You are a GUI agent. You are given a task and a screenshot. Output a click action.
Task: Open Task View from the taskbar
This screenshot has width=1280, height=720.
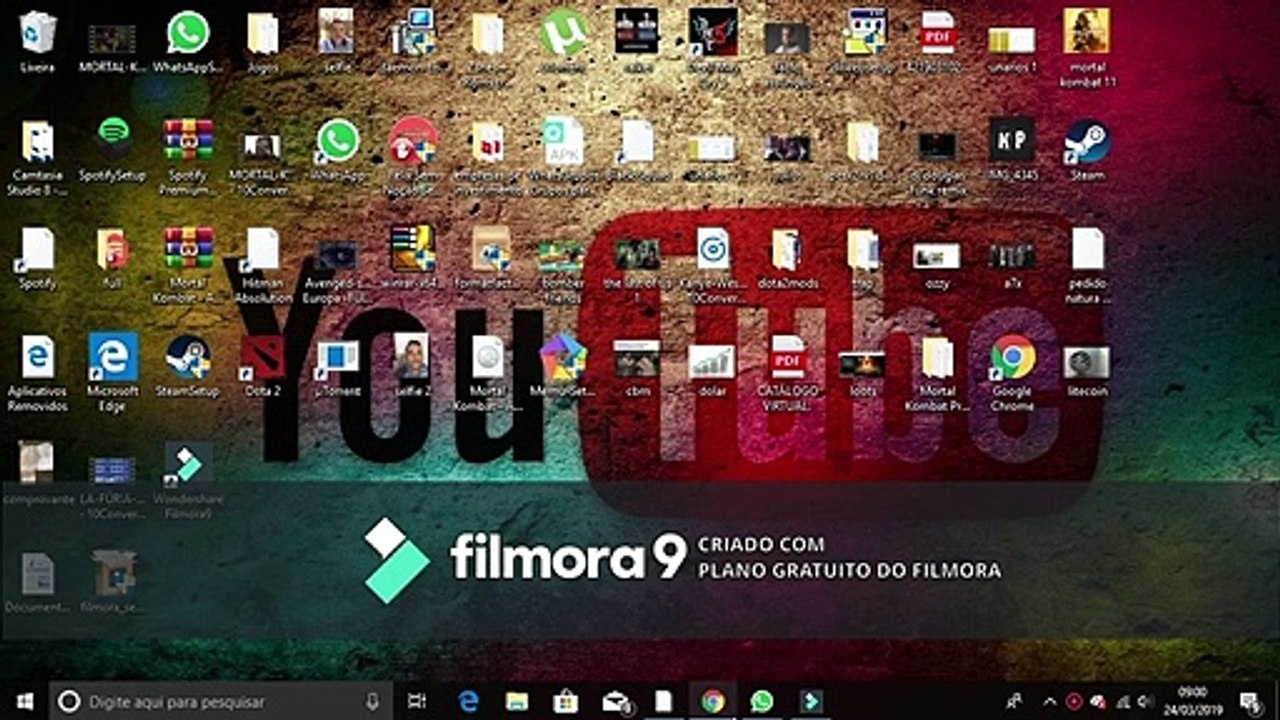click(x=418, y=701)
